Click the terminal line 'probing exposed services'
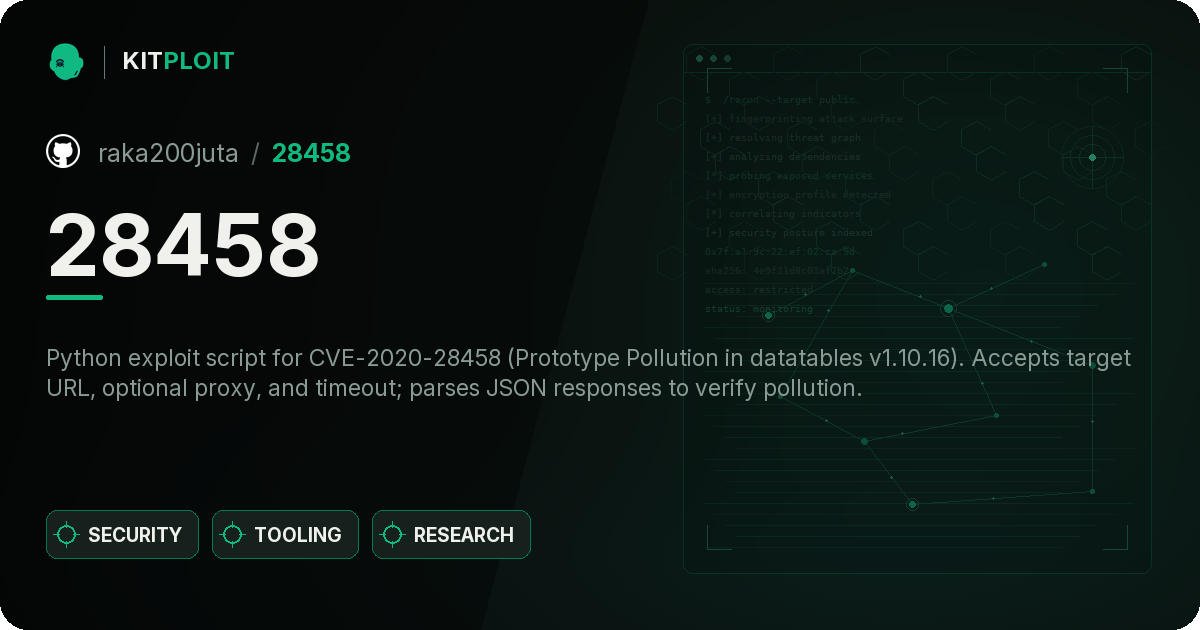Image resolution: width=1200 pixels, height=630 pixels. [789, 176]
